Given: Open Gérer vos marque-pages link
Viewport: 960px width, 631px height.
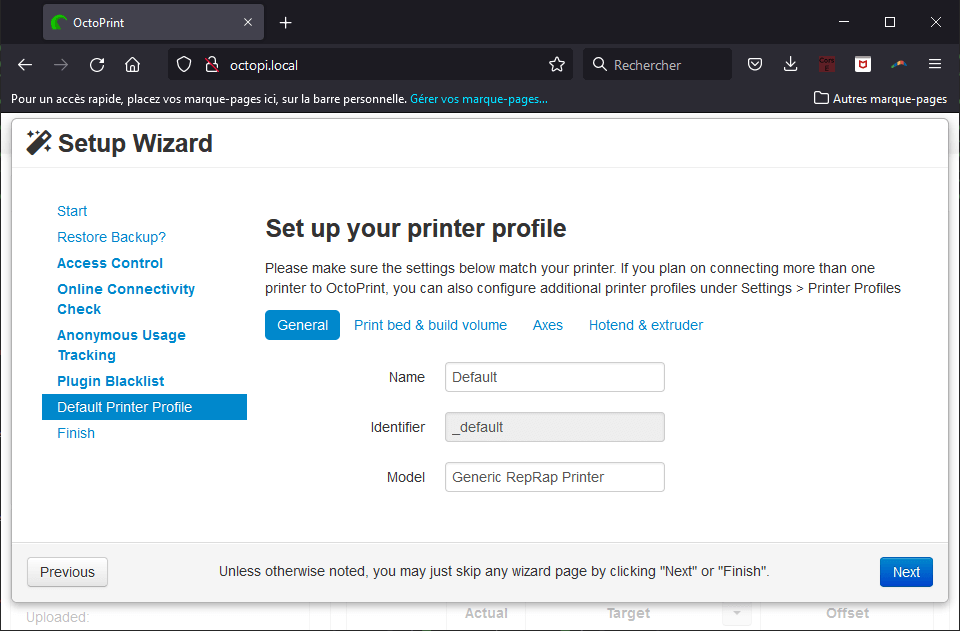Looking at the screenshot, I should (479, 99).
